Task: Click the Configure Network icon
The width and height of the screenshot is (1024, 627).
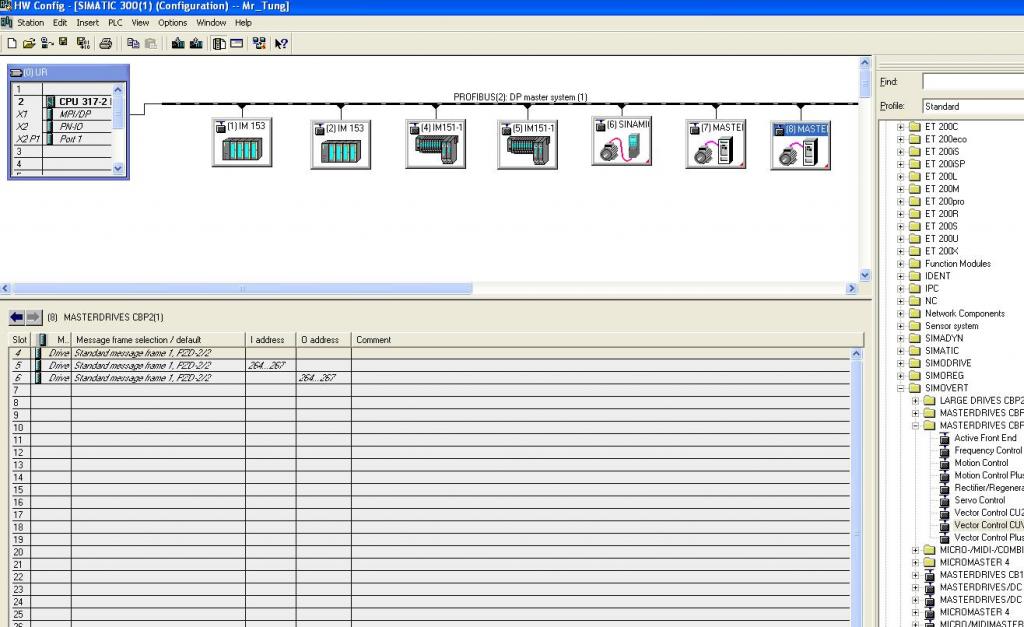Action: pyautogui.click(x=259, y=43)
